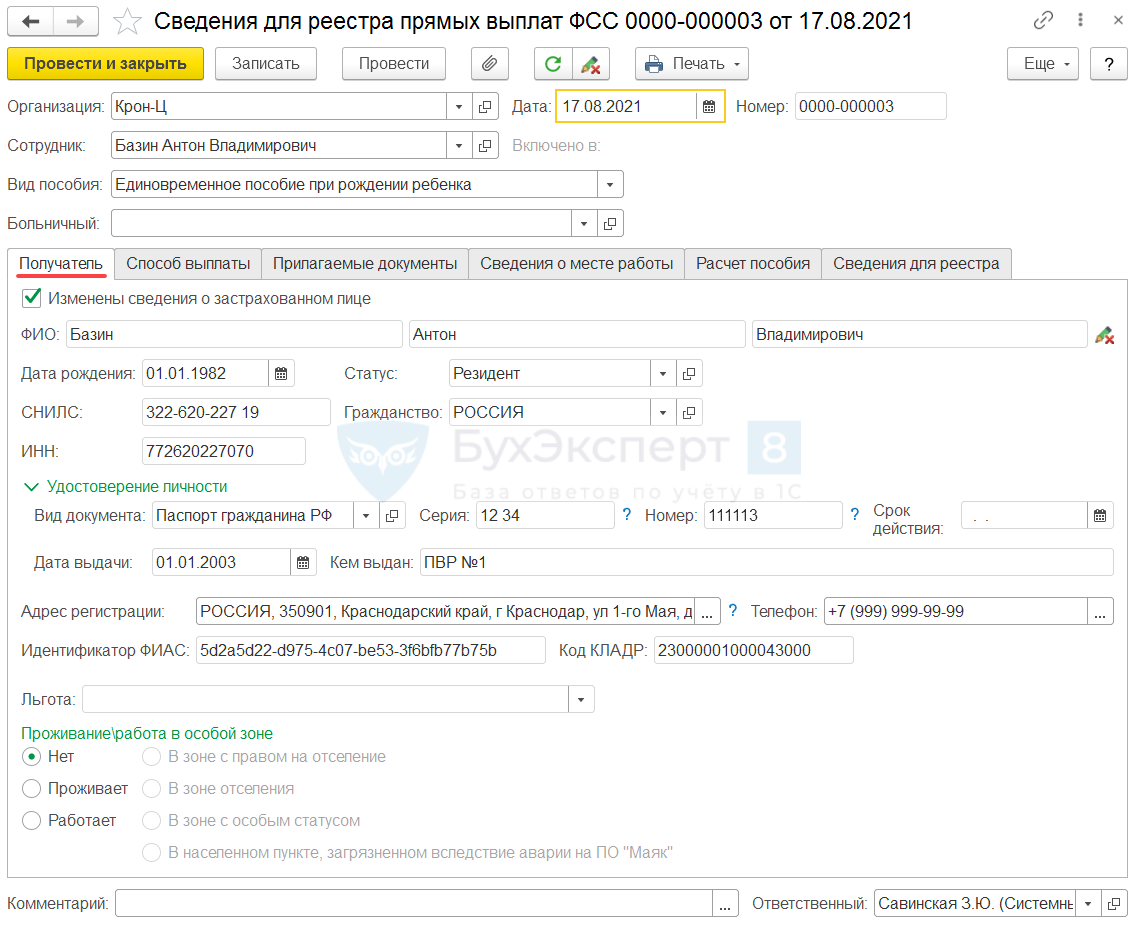Switch to the Расчет пособия tab
1139x925 pixels.
click(x=753, y=264)
